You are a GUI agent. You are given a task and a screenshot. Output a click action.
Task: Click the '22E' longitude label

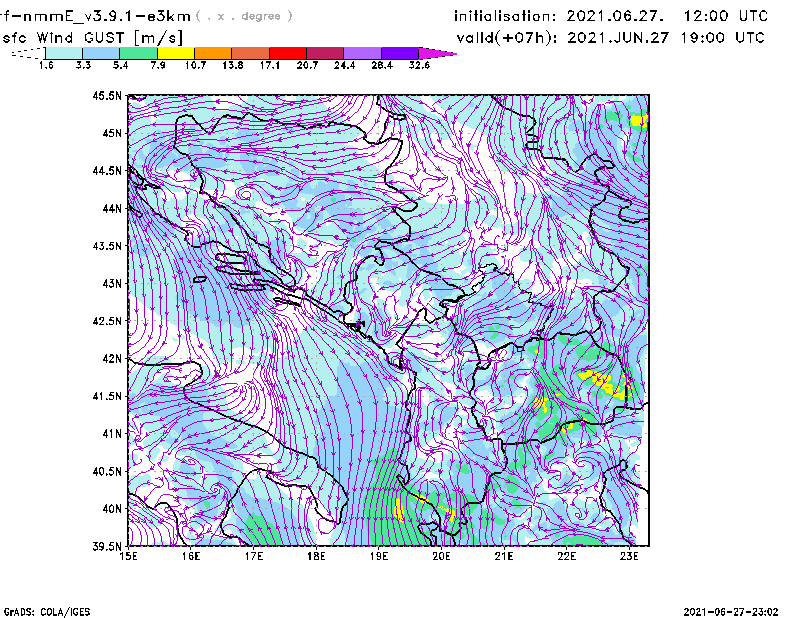click(x=566, y=556)
